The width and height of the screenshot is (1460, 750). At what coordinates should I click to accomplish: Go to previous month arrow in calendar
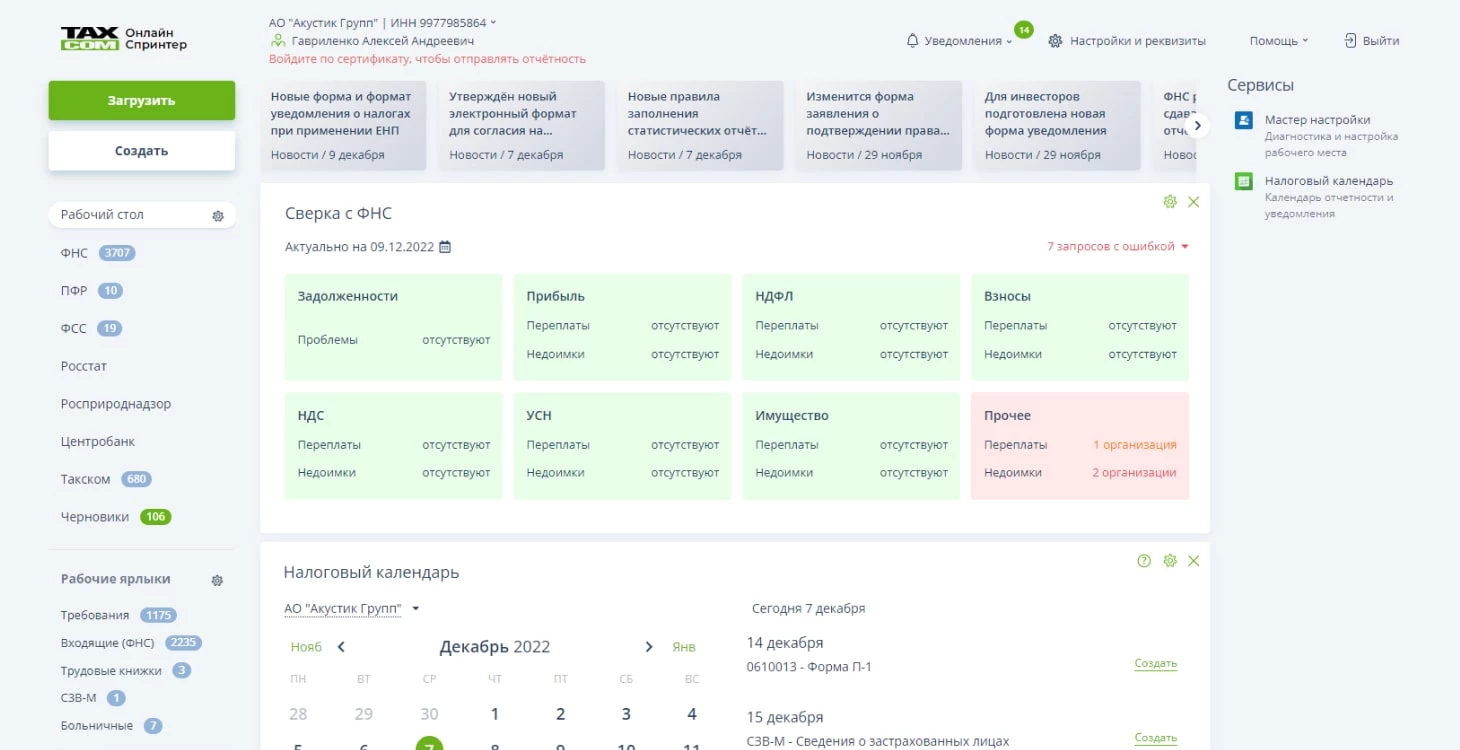(x=341, y=647)
